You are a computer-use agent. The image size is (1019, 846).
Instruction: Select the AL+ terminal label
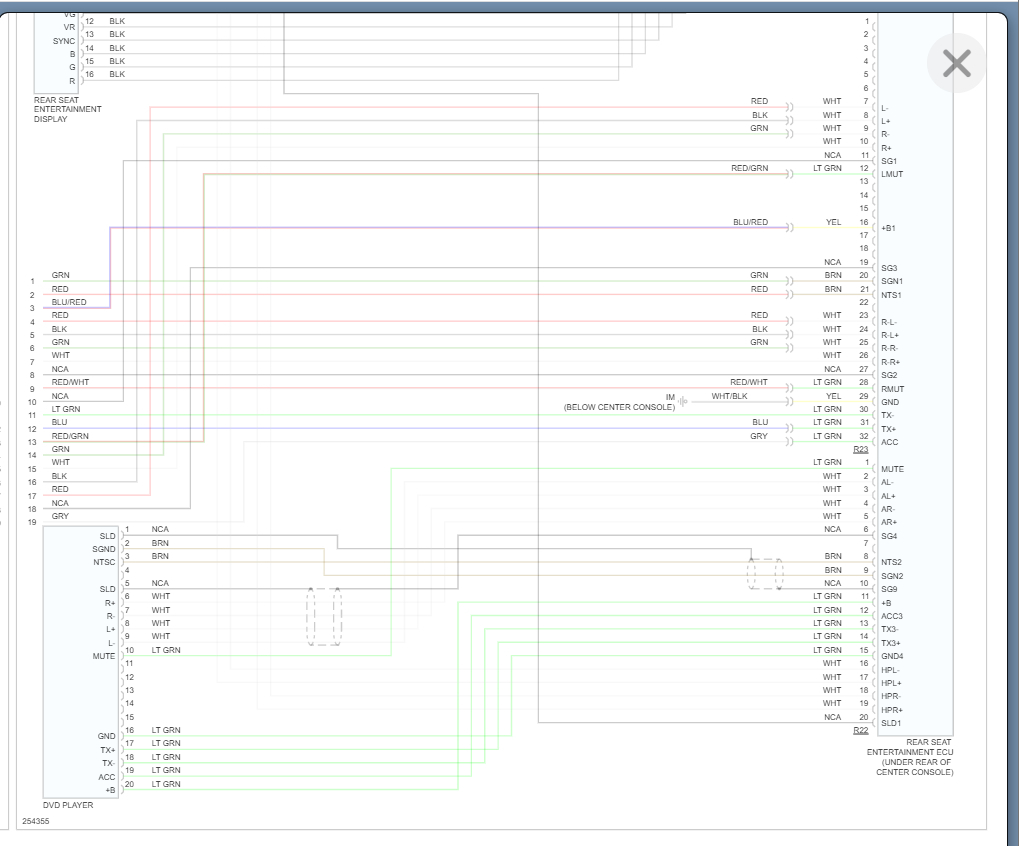coord(888,496)
